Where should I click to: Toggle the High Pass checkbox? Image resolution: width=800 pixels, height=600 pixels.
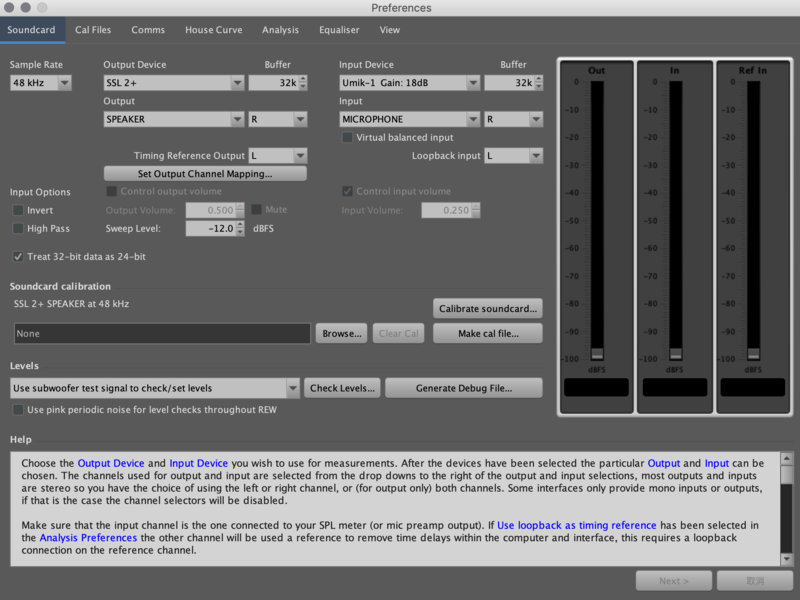click(18, 229)
